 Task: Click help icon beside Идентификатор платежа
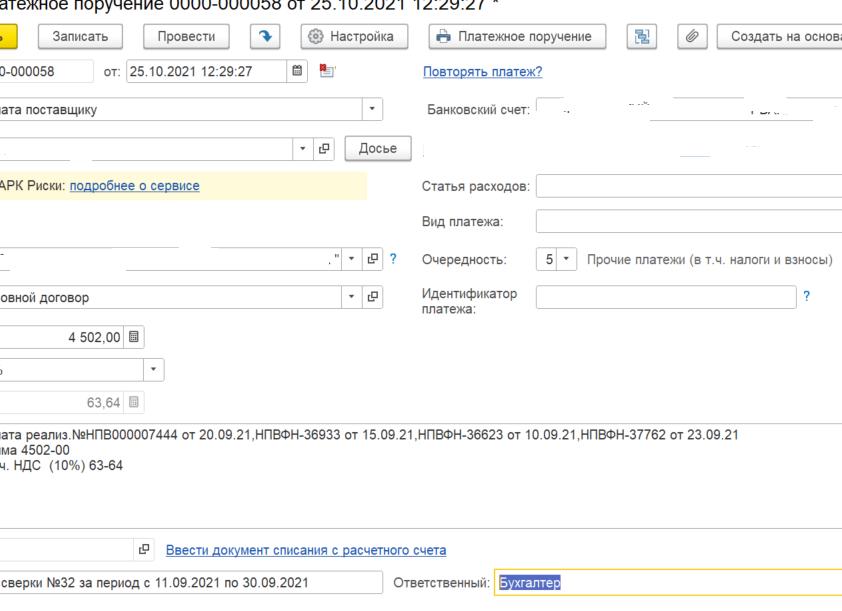point(807,296)
